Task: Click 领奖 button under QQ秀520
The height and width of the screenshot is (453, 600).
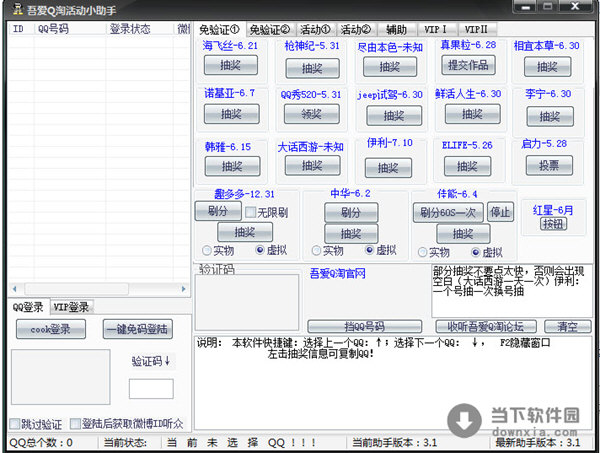Action: 312,114
